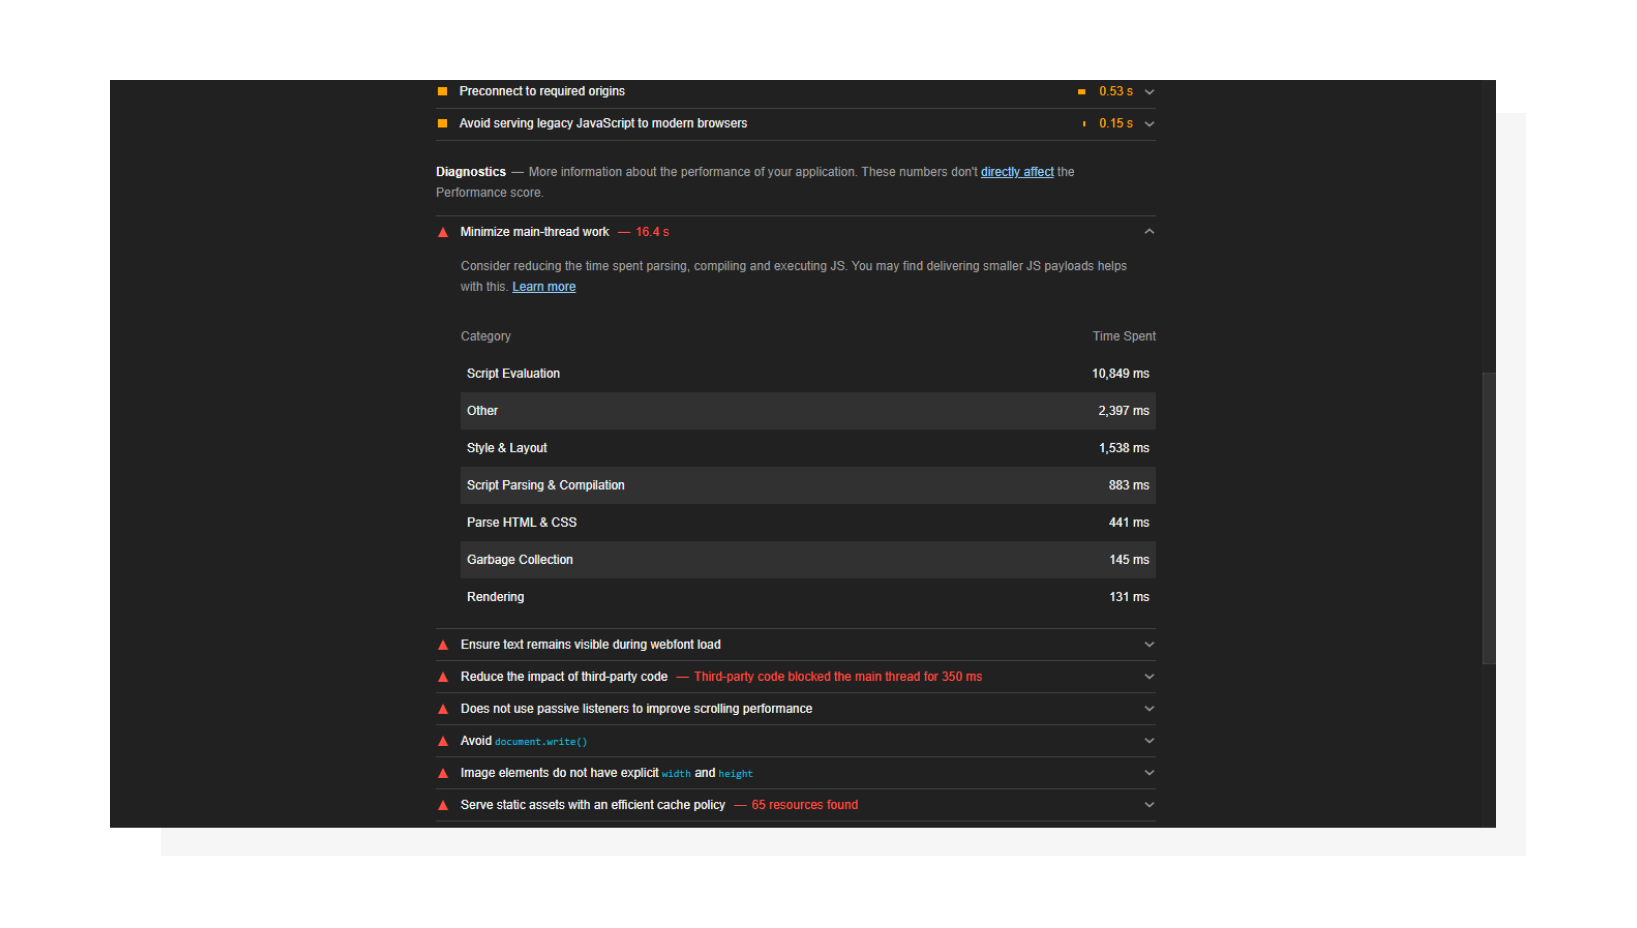Click the Time Spent column header
Screen dimensions: 1637x928
1123,336
